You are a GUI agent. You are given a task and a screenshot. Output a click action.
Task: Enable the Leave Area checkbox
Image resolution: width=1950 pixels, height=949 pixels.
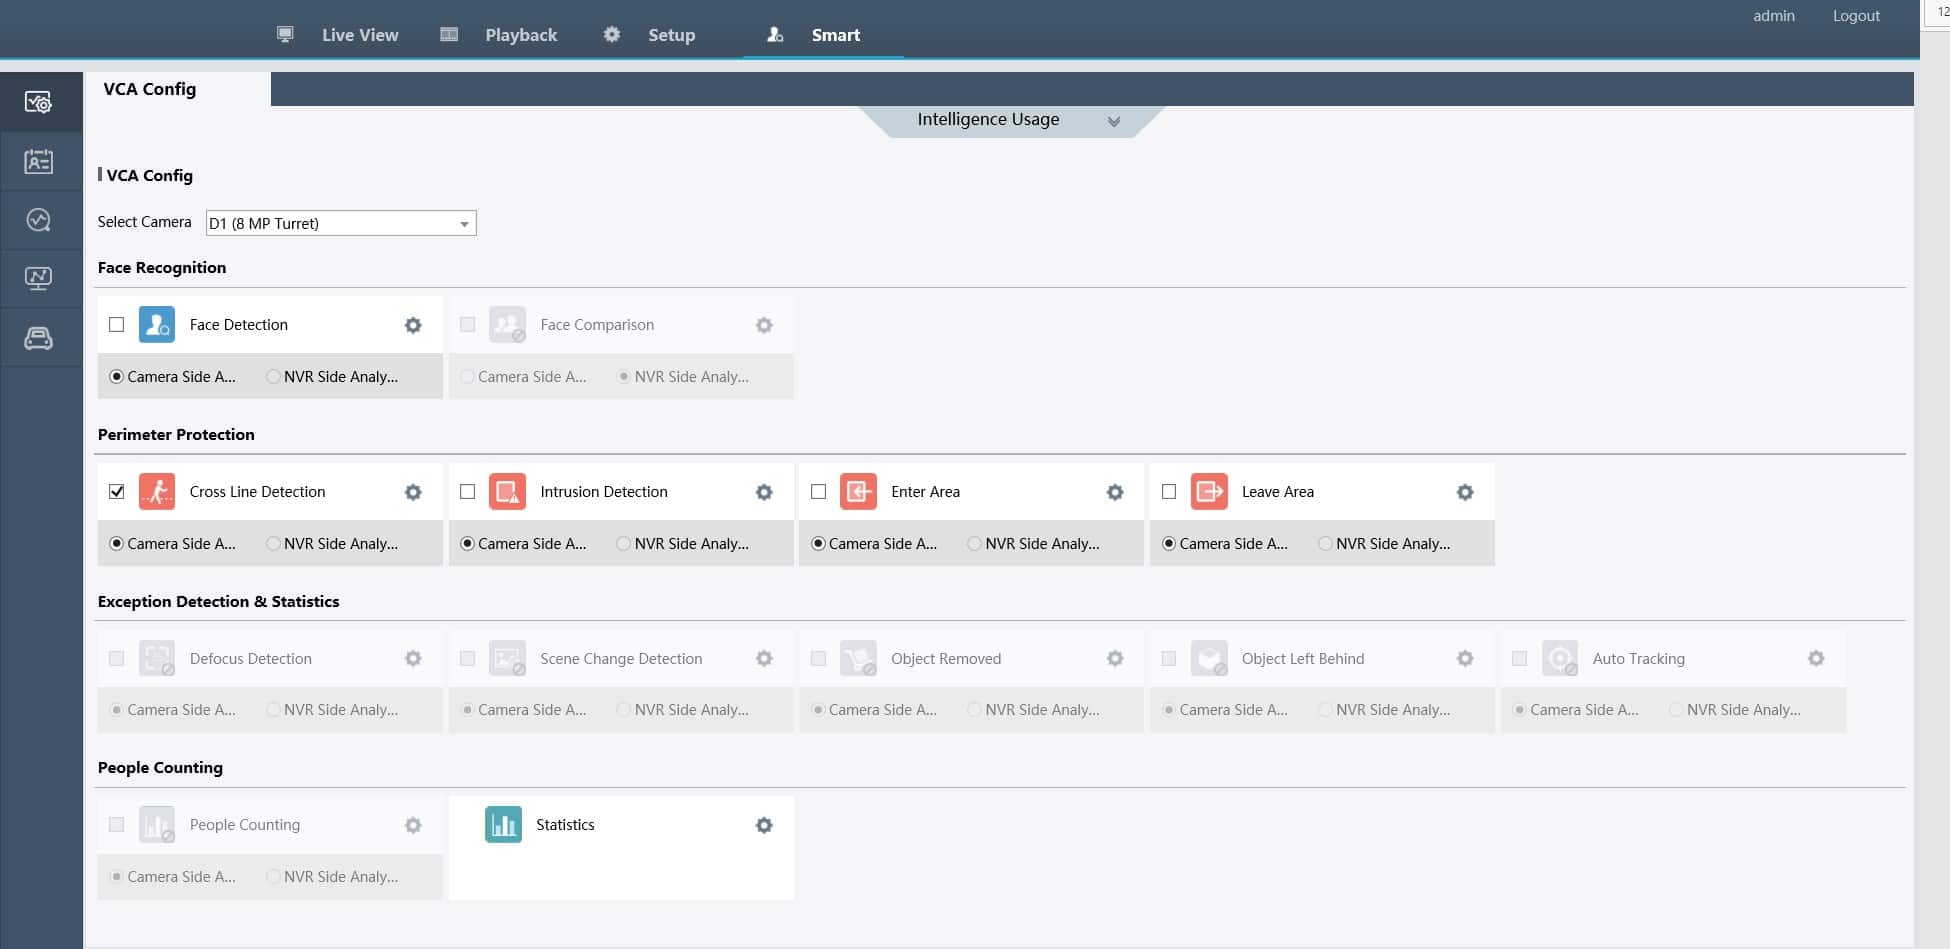(x=1168, y=491)
